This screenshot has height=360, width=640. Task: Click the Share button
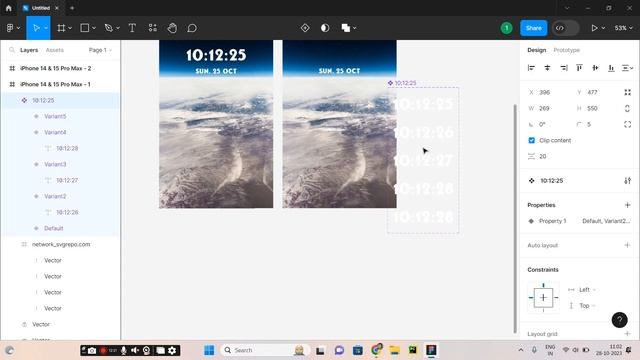point(533,28)
